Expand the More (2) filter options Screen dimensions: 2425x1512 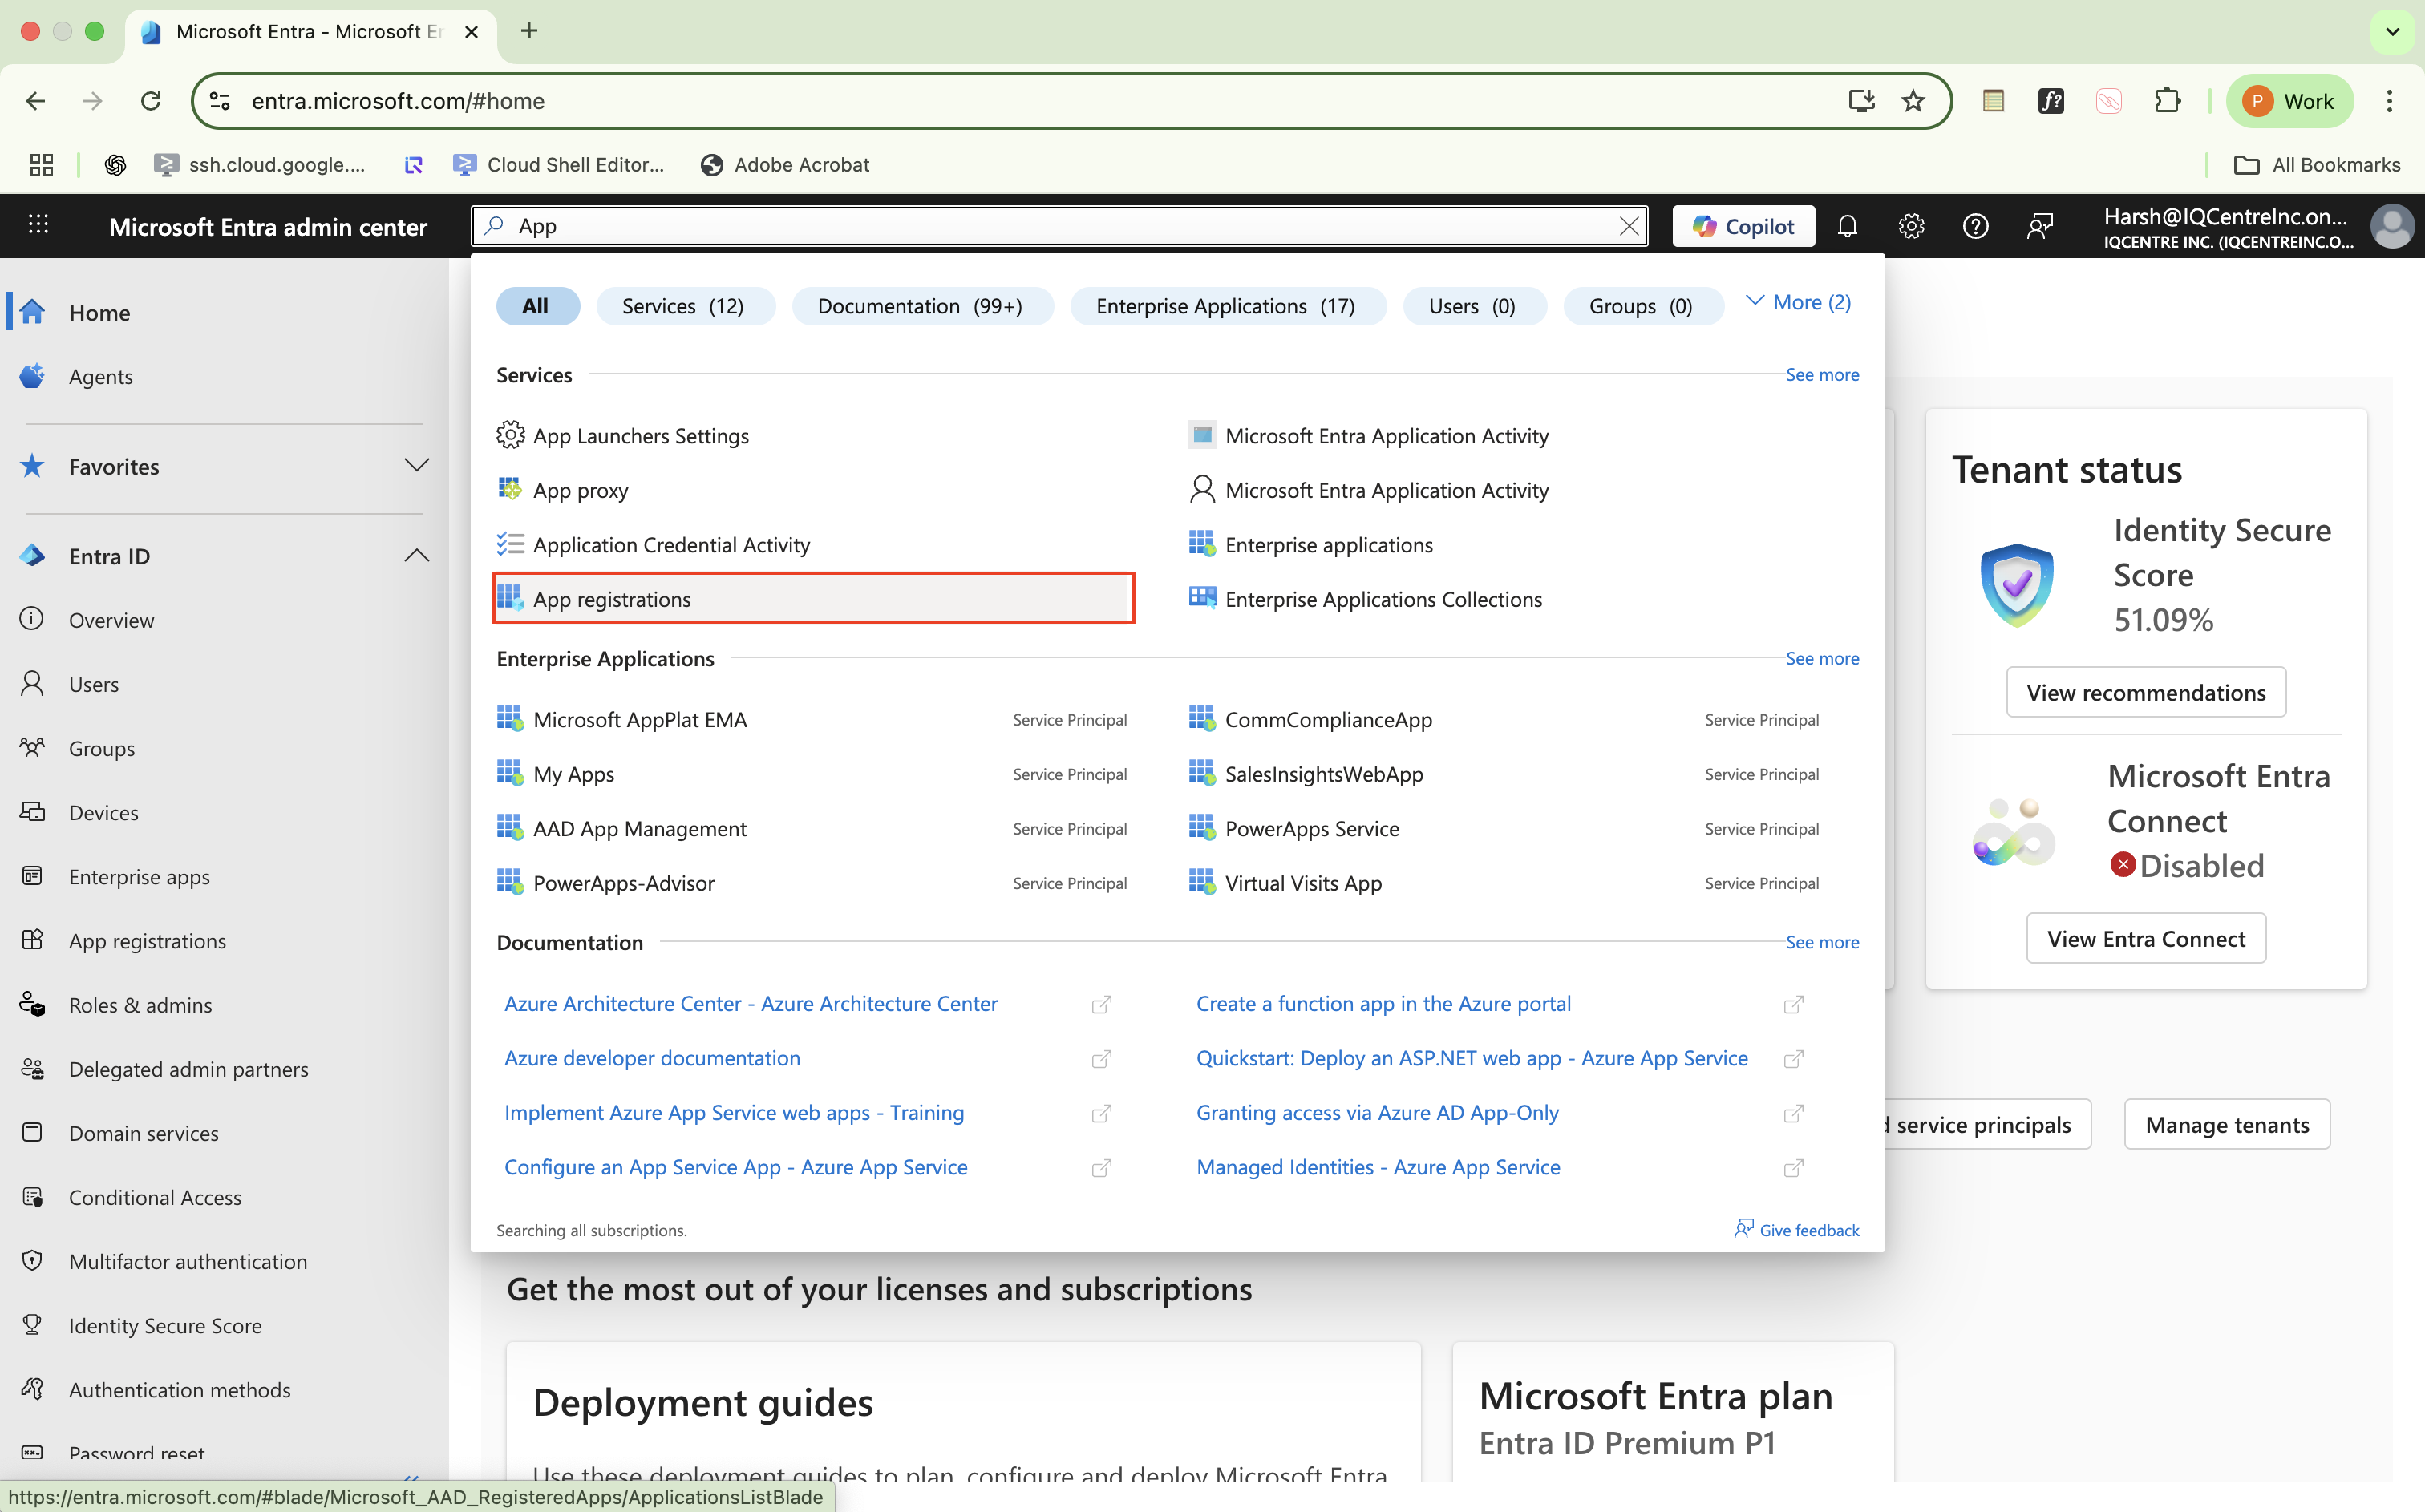(x=1798, y=302)
